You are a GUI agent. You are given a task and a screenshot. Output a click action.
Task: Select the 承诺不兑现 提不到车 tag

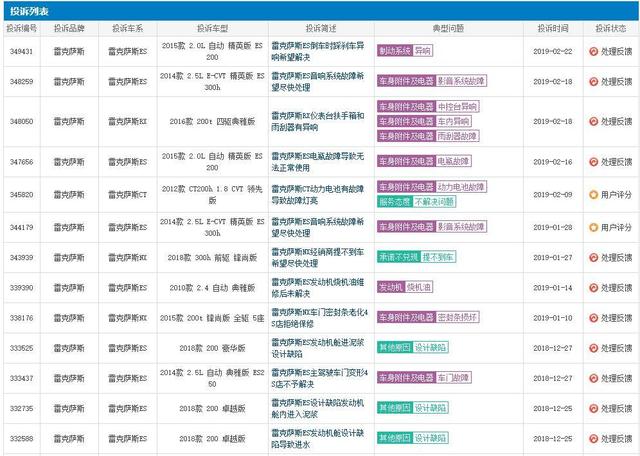[x=416, y=257]
